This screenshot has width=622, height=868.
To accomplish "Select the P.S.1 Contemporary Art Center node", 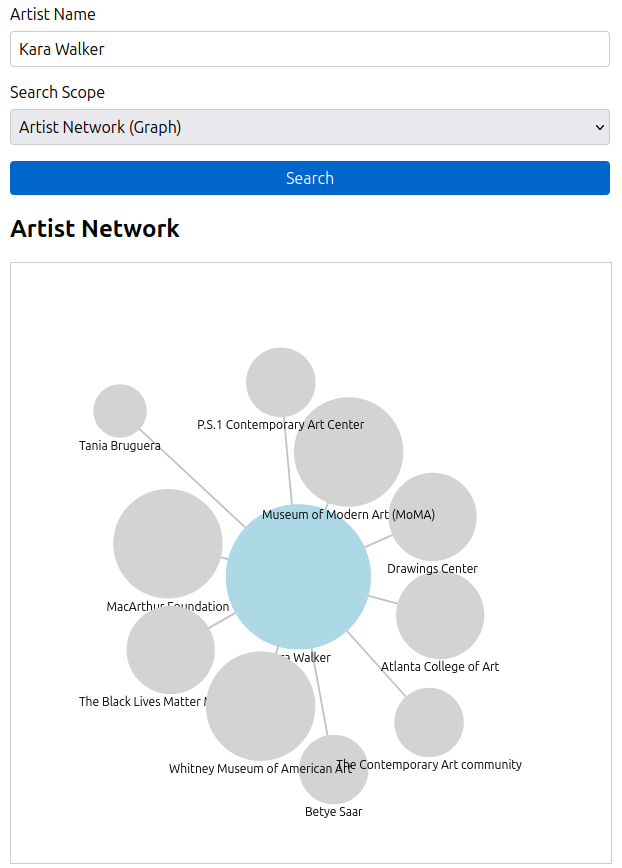I will pyautogui.click(x=281, y=382).
